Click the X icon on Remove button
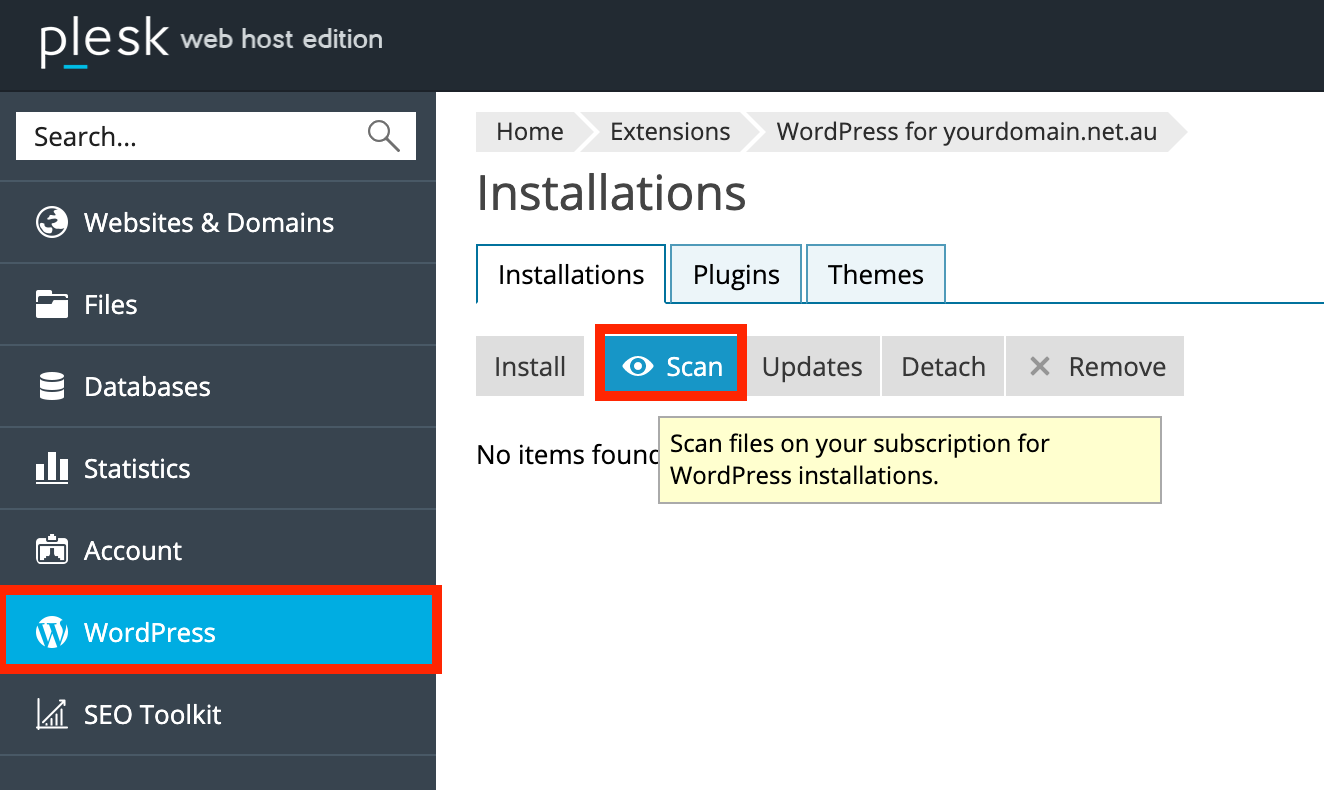This screenshot has height=790, width=1324. [x=1040, y=367]
